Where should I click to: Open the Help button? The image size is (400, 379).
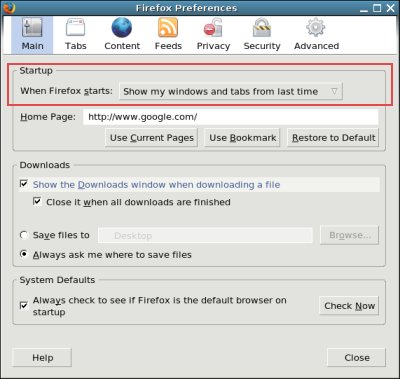click(x=42, y=358)
